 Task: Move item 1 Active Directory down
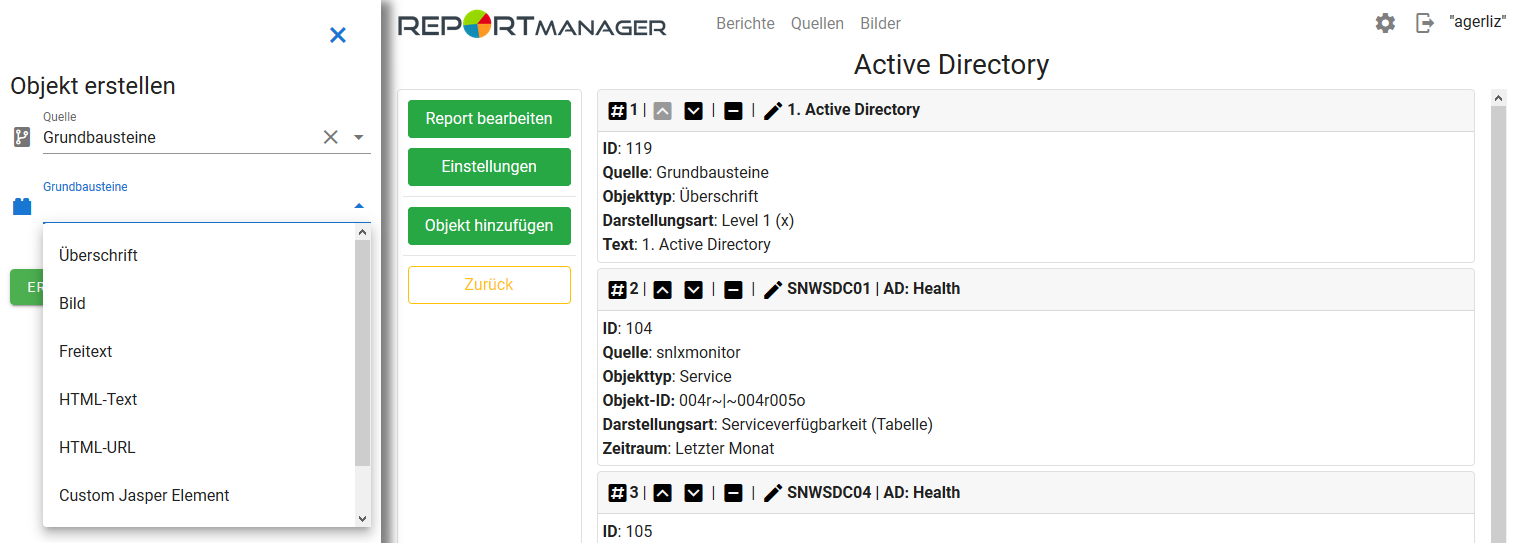693,110
